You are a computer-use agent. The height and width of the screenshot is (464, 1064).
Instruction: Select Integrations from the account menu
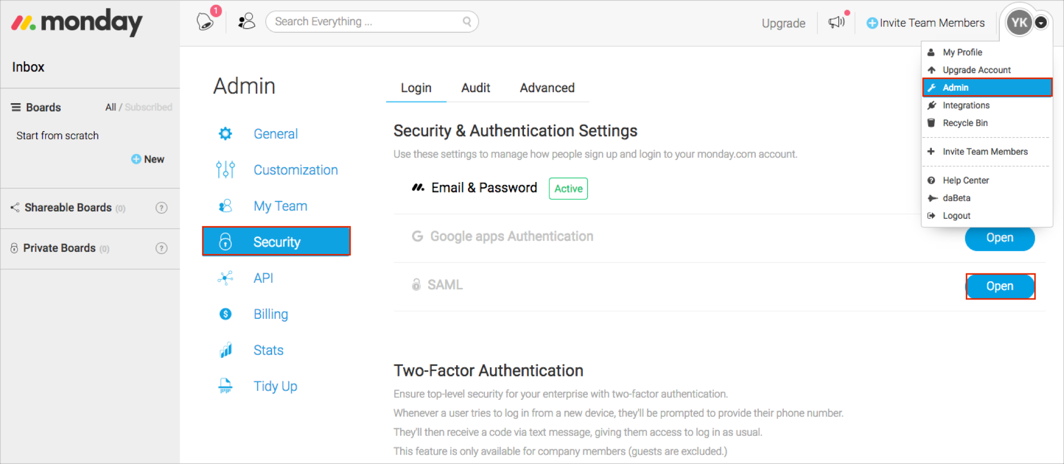[965, 105]
